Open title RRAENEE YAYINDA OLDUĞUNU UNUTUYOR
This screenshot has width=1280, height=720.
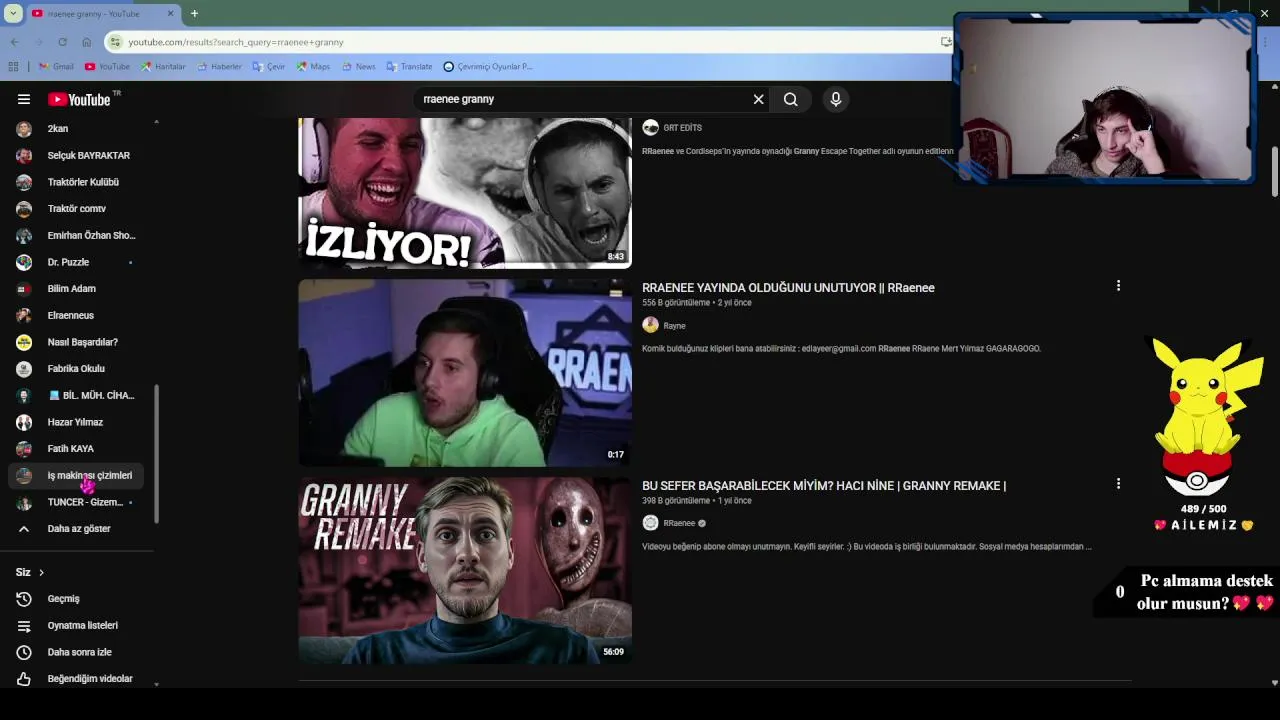(788, 288)
